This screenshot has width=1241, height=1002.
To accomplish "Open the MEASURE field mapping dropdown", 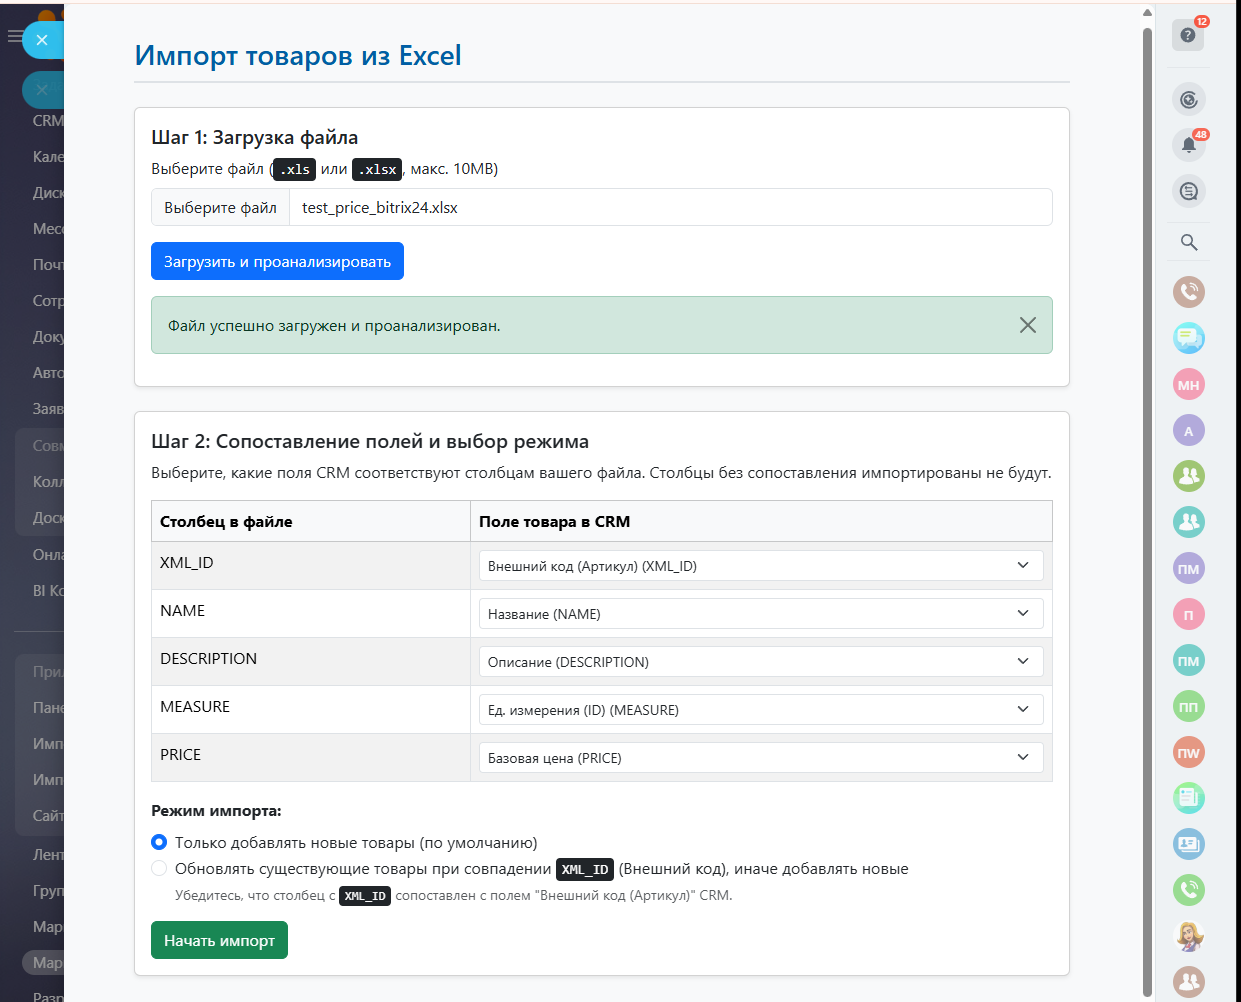I will pos(760,709).
